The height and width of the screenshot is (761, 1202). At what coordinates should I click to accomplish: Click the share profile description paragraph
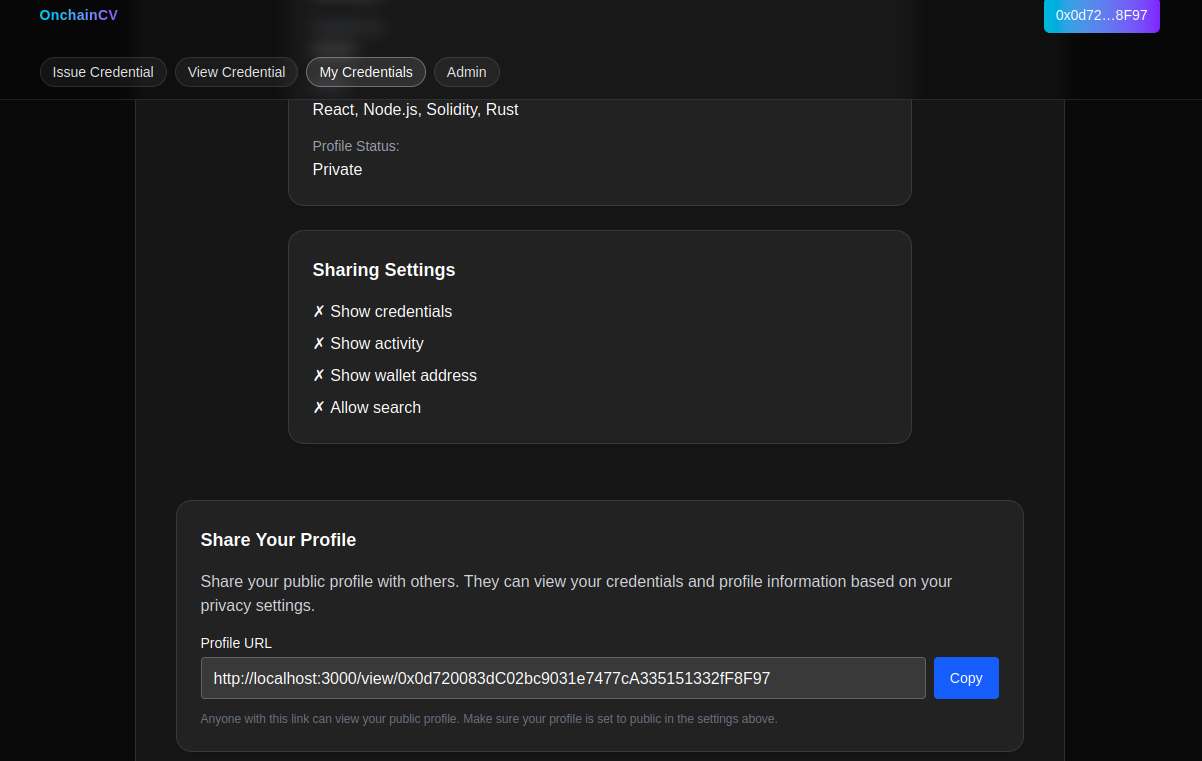576,593
